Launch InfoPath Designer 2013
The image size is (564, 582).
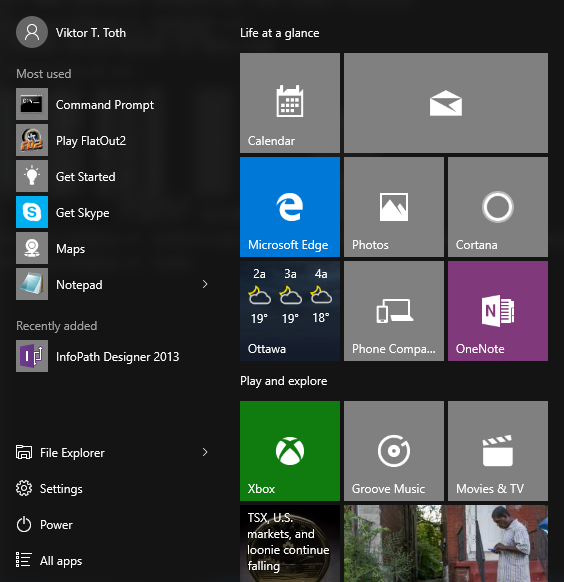pyautogui.click(x=111, y=356)
